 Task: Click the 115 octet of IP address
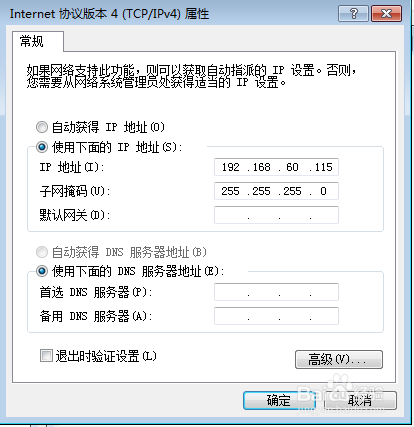(x=323, y=167)
